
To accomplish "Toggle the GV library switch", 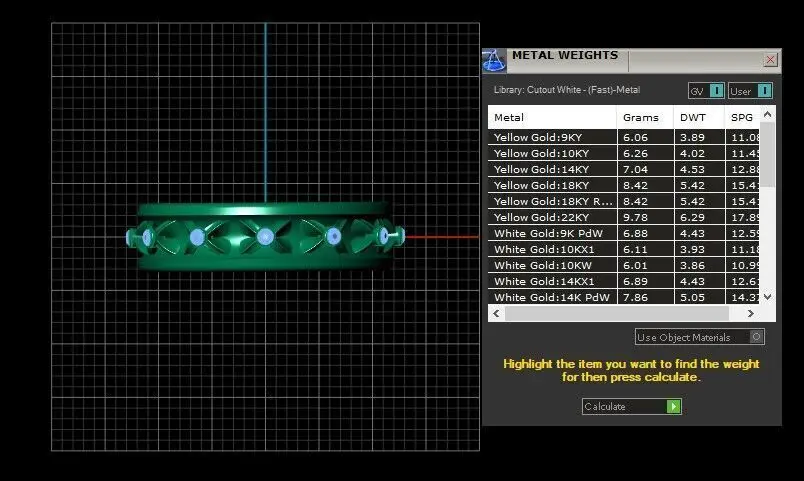I will coord(706,91).
